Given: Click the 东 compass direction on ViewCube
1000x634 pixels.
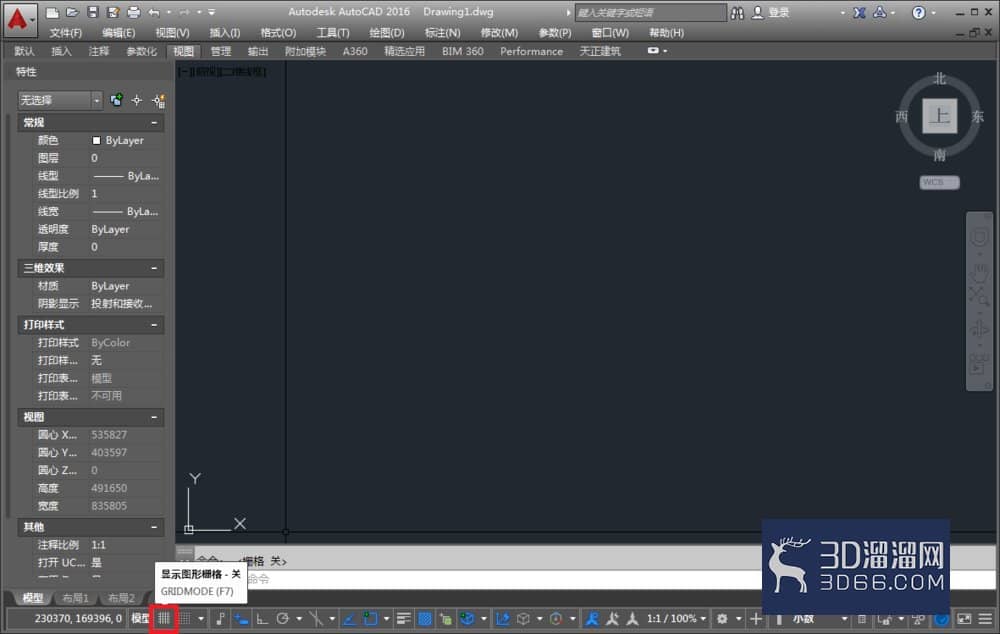Looking at the screenshot, I should pos(978,117).
